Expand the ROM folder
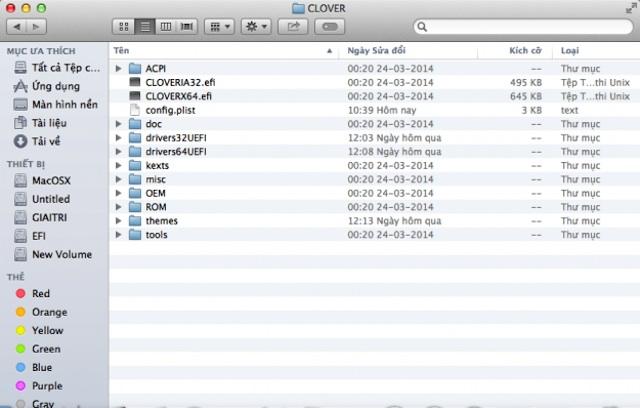Image resolution: width=640 pixels, height=408 pixels. tap(118, 207)
